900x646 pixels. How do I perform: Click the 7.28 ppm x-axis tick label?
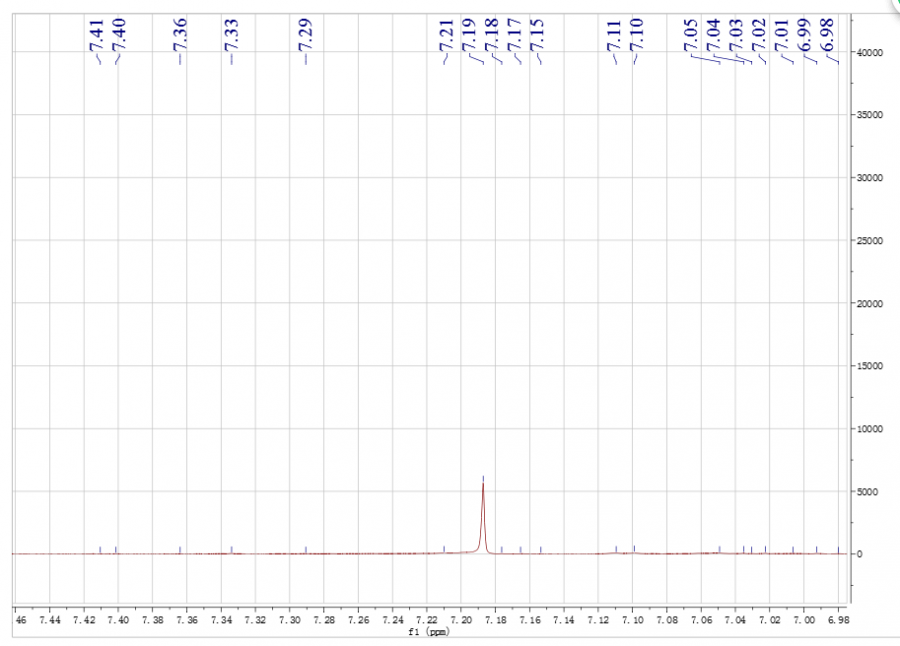click(x=324, y=620)
